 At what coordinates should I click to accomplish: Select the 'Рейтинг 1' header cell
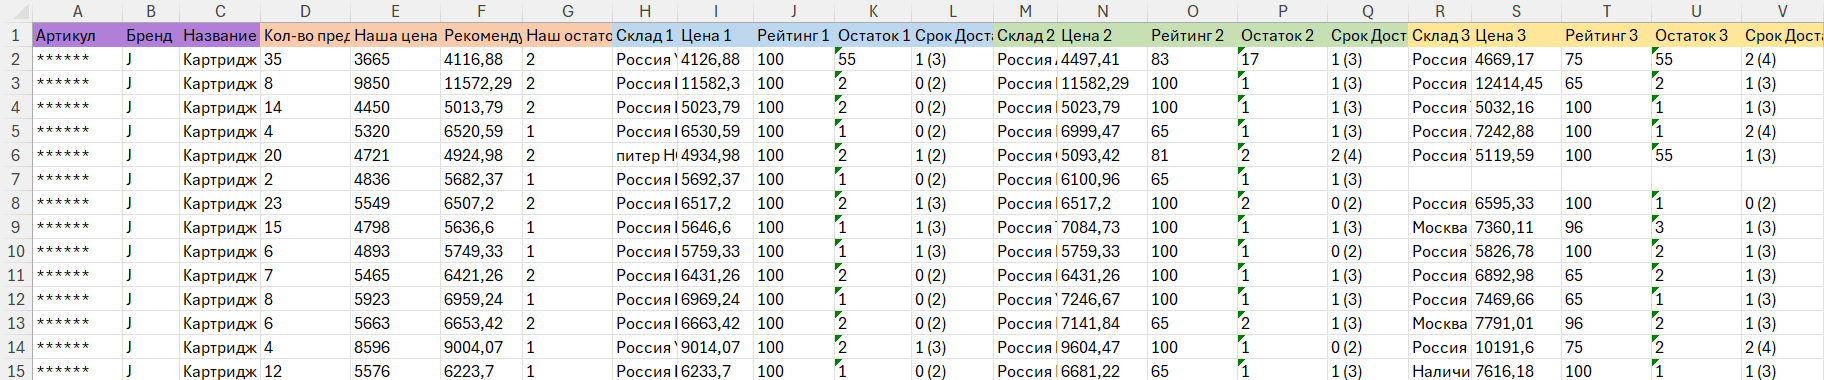(793, 35)
